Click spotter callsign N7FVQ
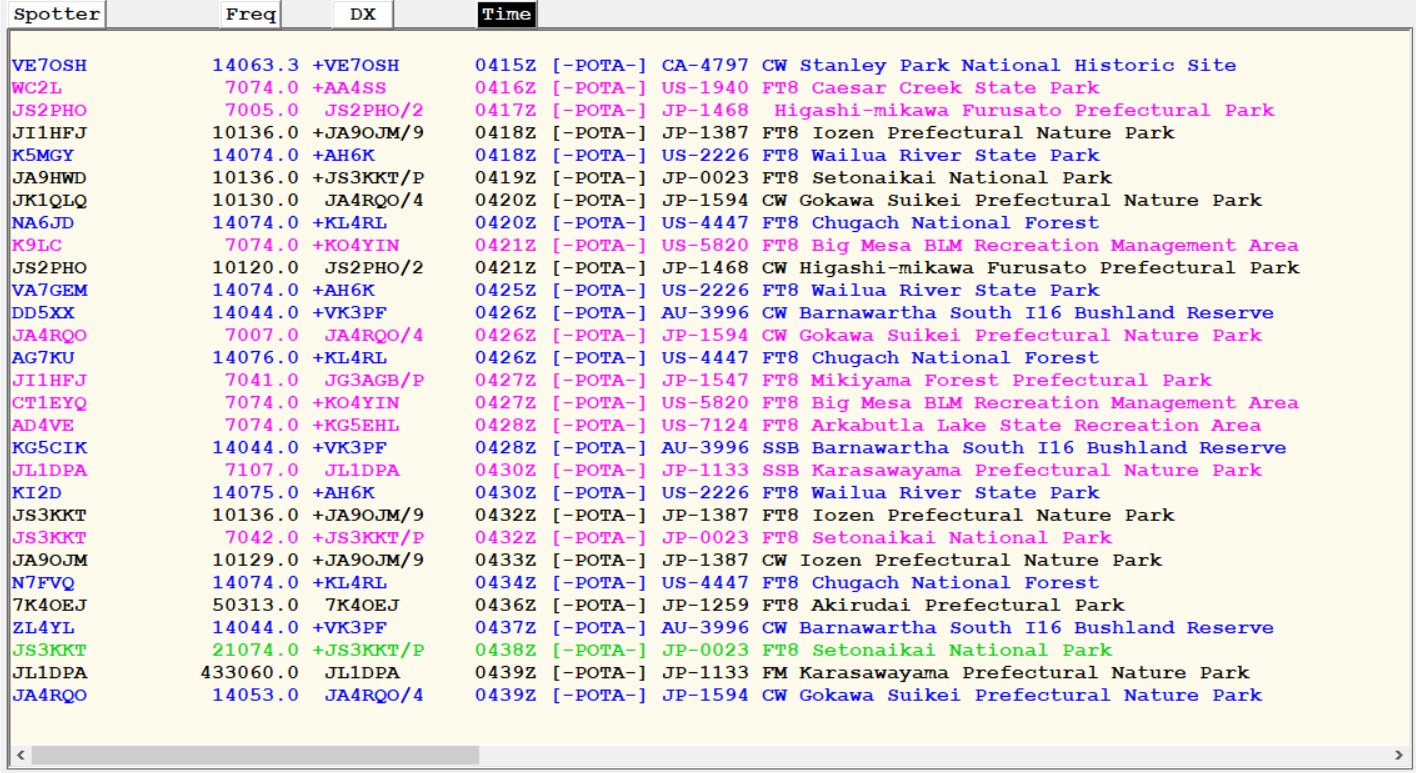 point(43,583)
